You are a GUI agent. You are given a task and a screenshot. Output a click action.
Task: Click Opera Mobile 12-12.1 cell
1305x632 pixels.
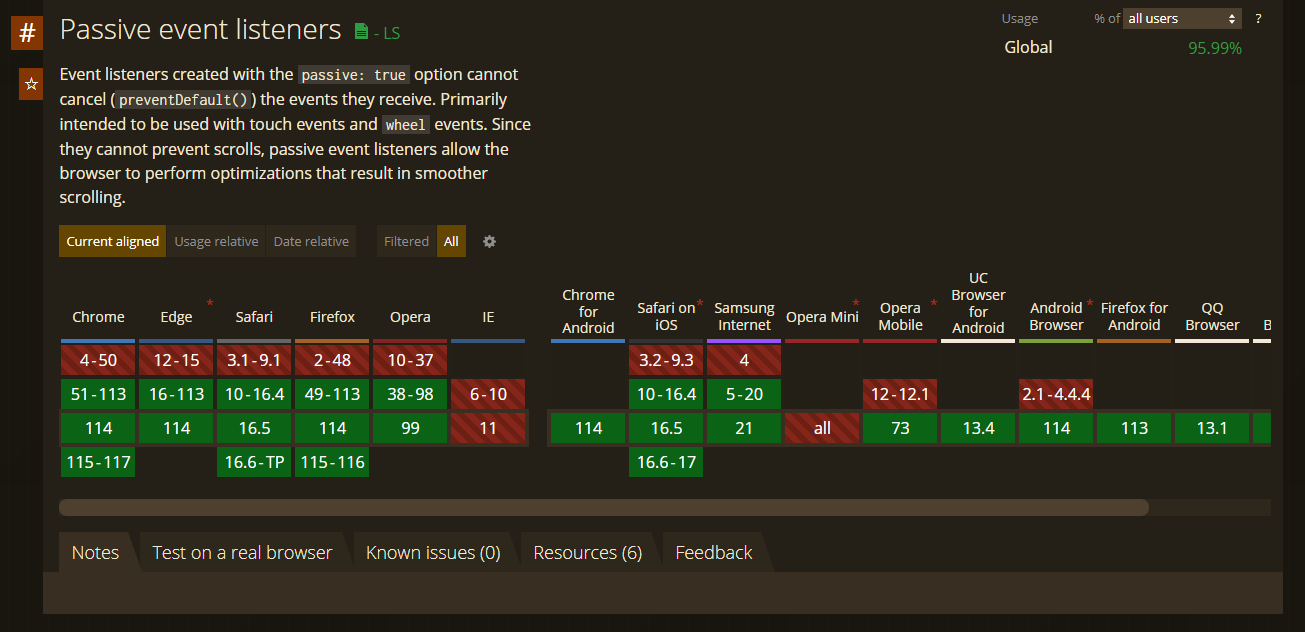click(x=900, y=394)
